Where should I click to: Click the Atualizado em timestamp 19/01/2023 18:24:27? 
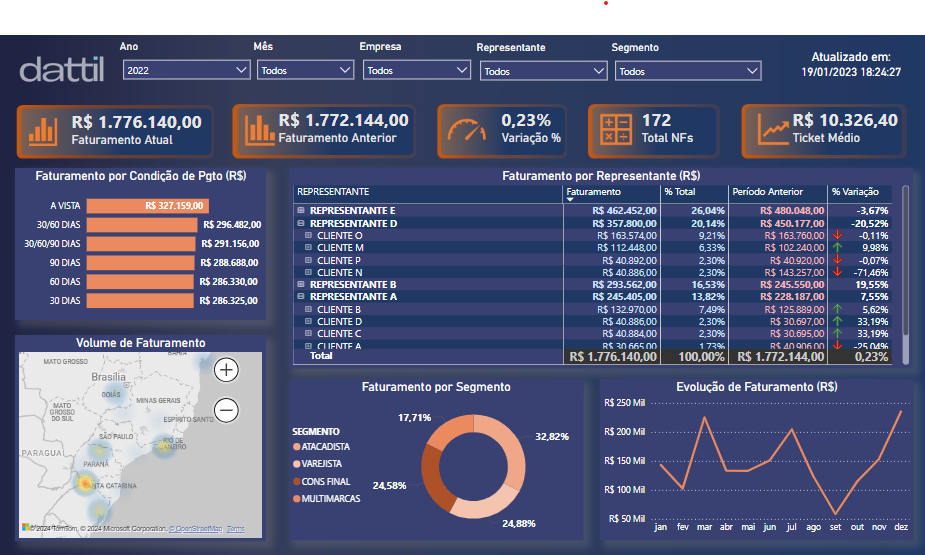(x=851, y=72)
